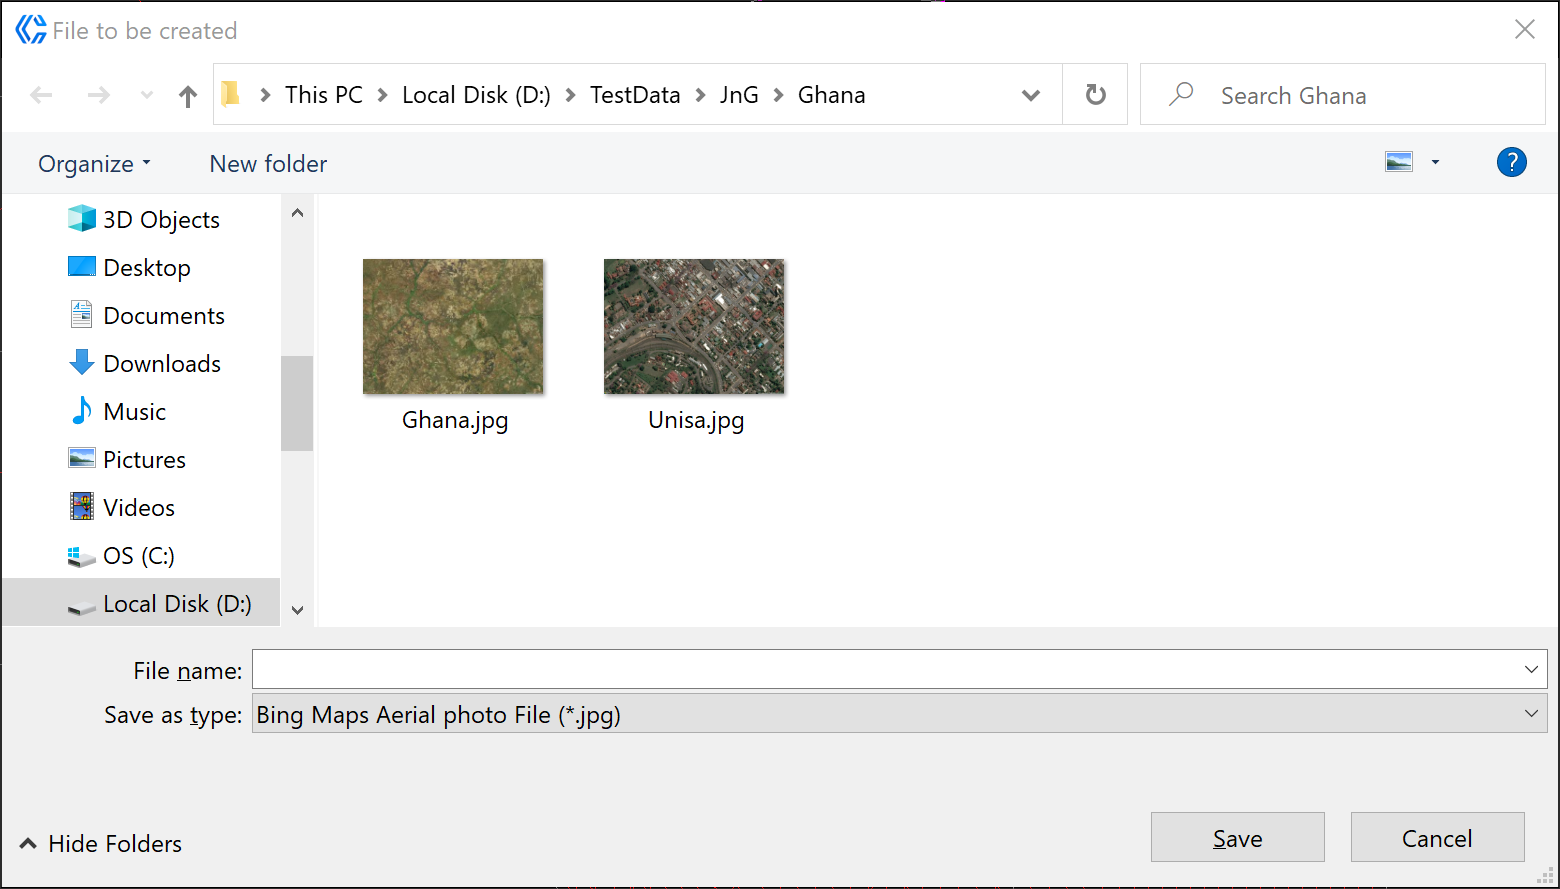Image resolution: width=1560 pixels, height=889 pixels.
Task: Click the Up one level arrow
Action: click(x=187, y=96)
